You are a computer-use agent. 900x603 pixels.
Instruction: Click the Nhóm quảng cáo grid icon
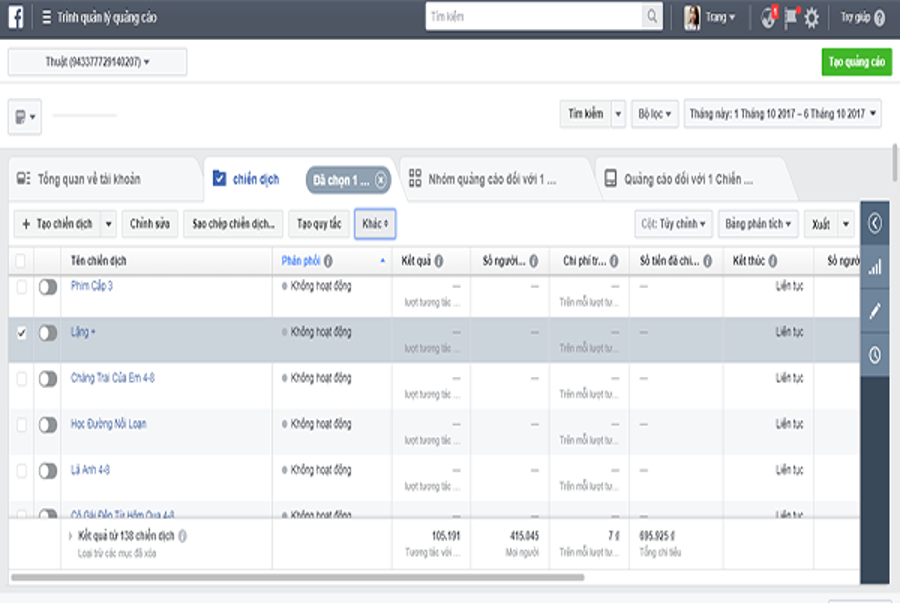[415, 178]
